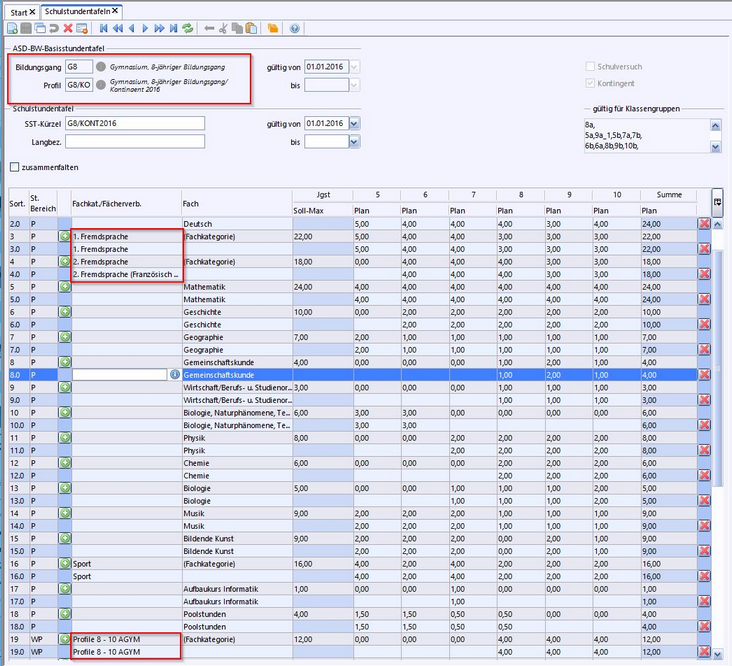Open the table column chooser at top right

tap(718, 201)
